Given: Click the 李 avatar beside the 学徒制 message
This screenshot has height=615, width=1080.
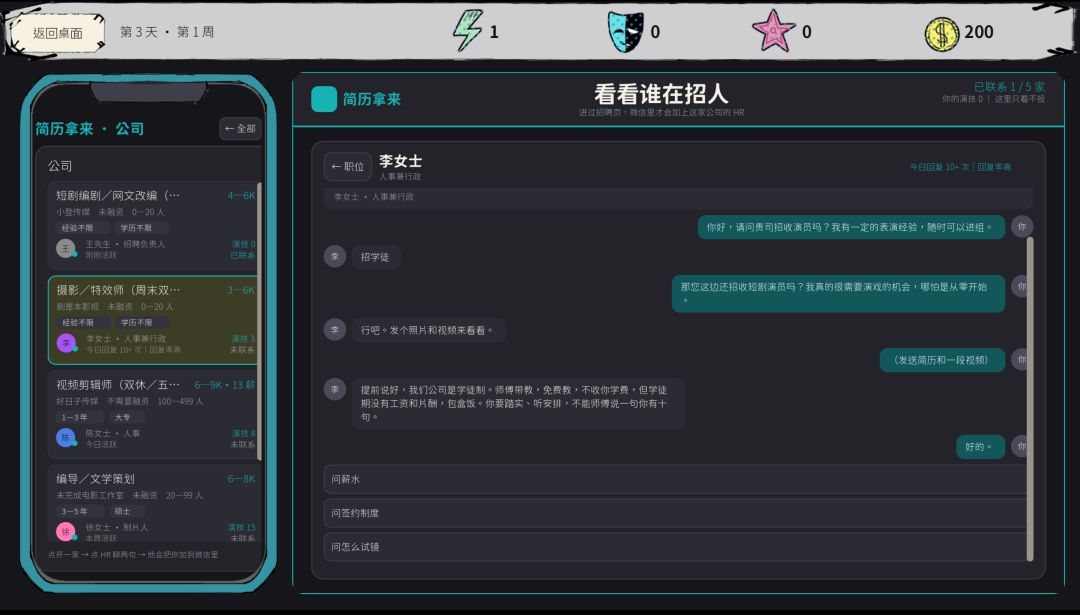Looking at the screenshot, I should tap(335, 389).
